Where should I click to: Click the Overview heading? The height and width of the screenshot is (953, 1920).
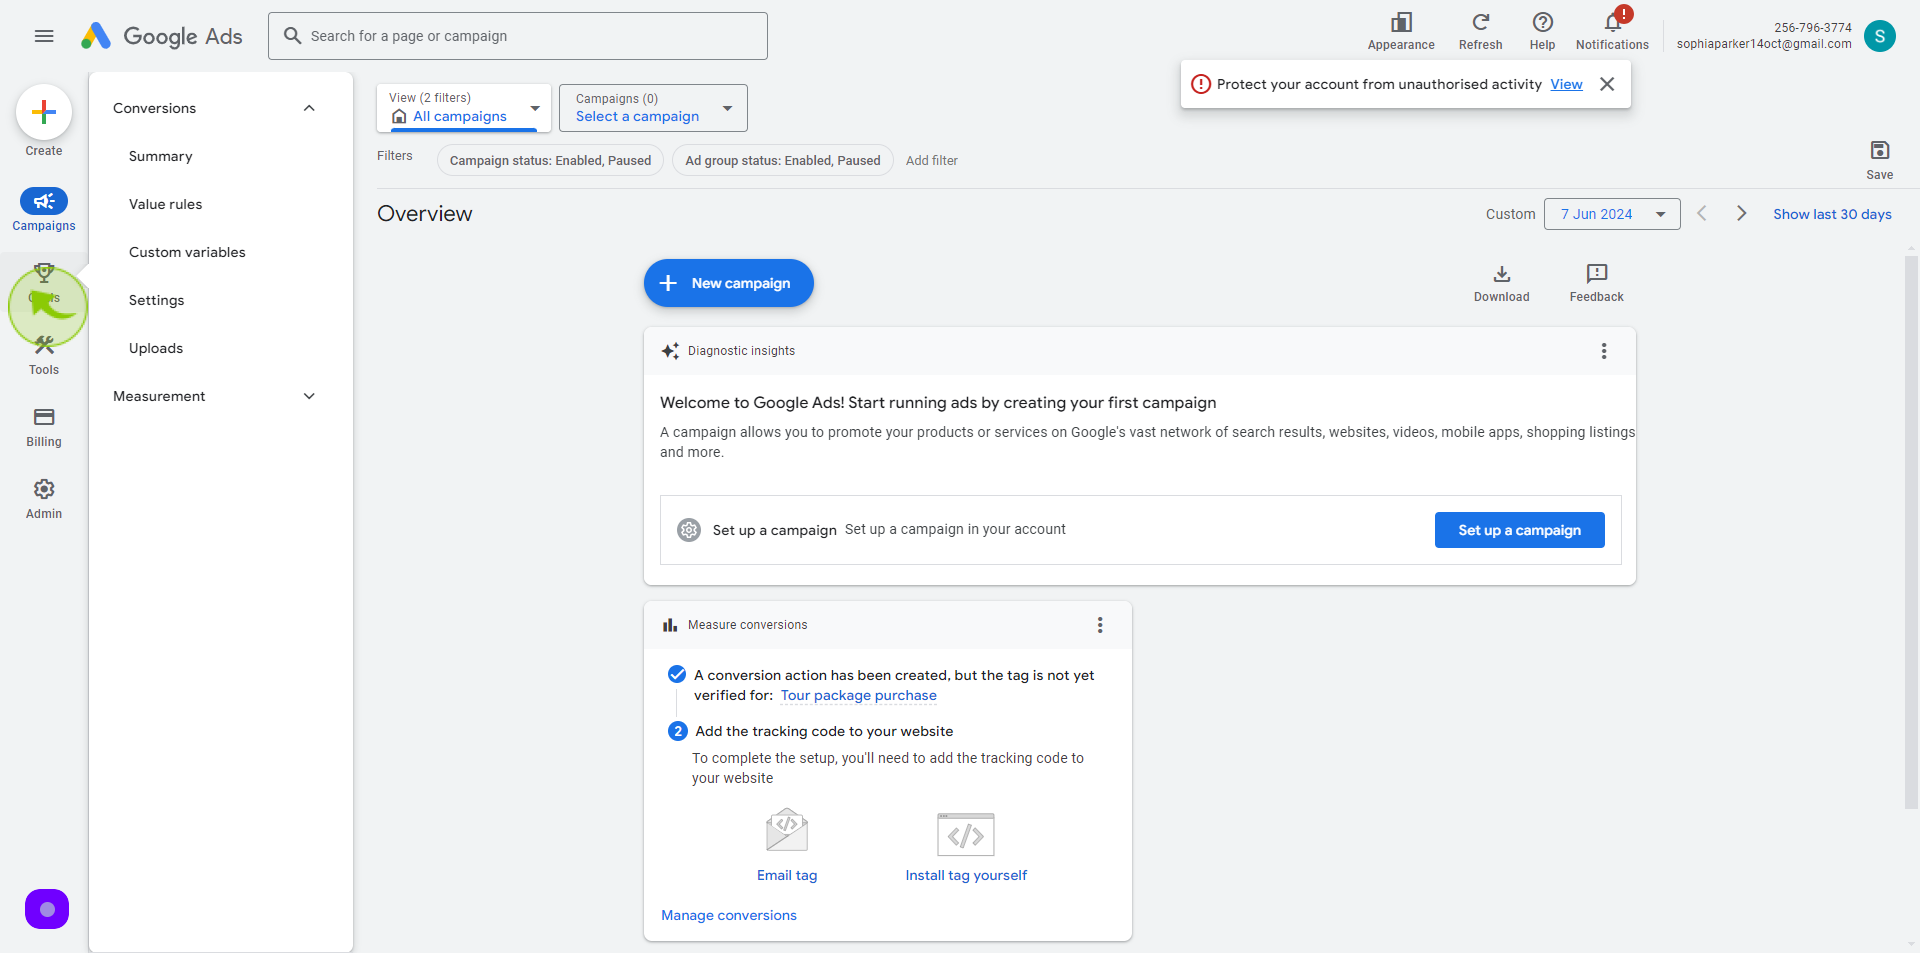425,214
